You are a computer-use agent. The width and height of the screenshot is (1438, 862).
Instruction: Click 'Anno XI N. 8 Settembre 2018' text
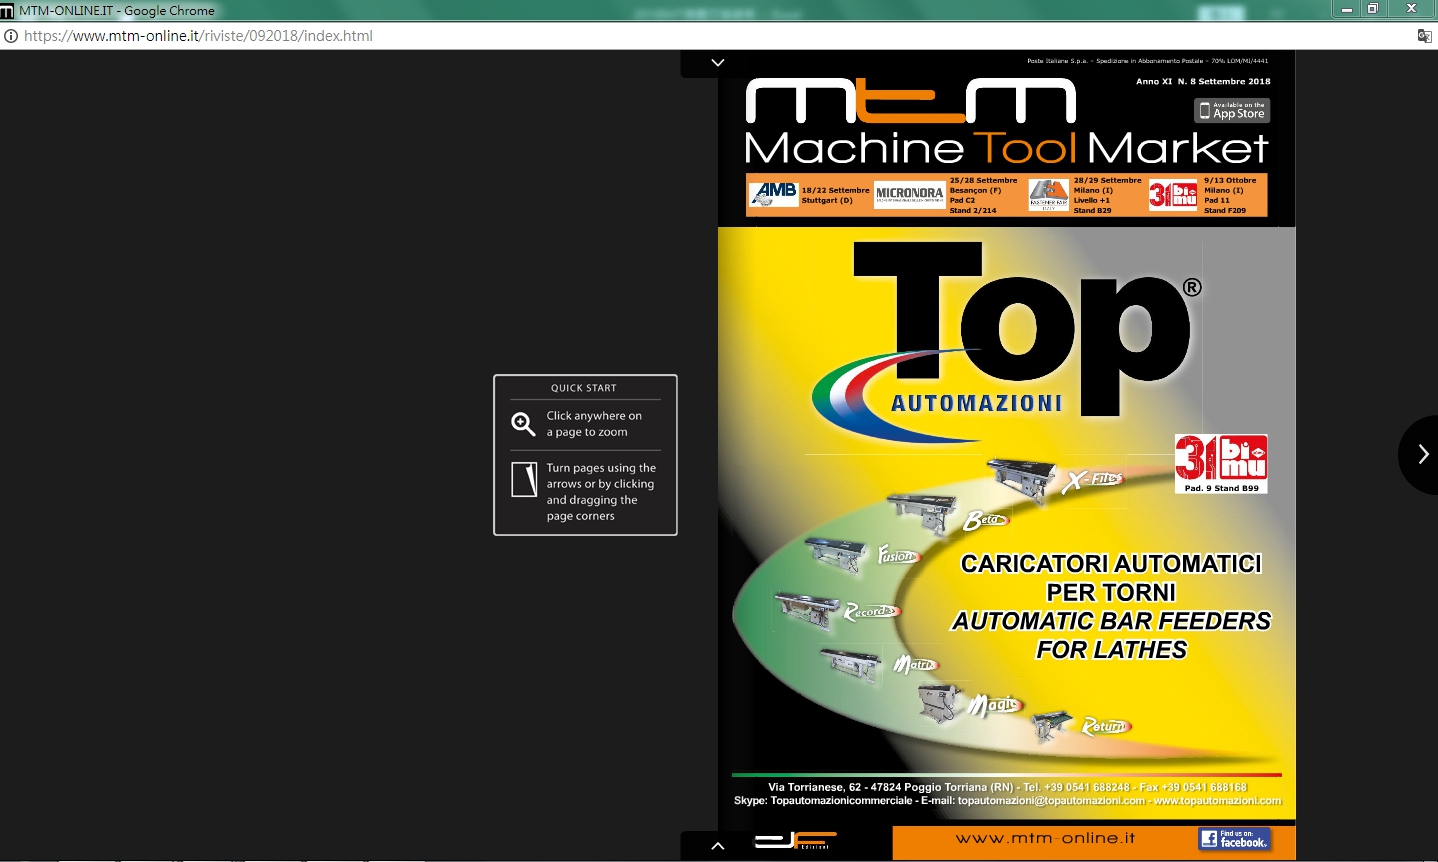(1203, 82)
